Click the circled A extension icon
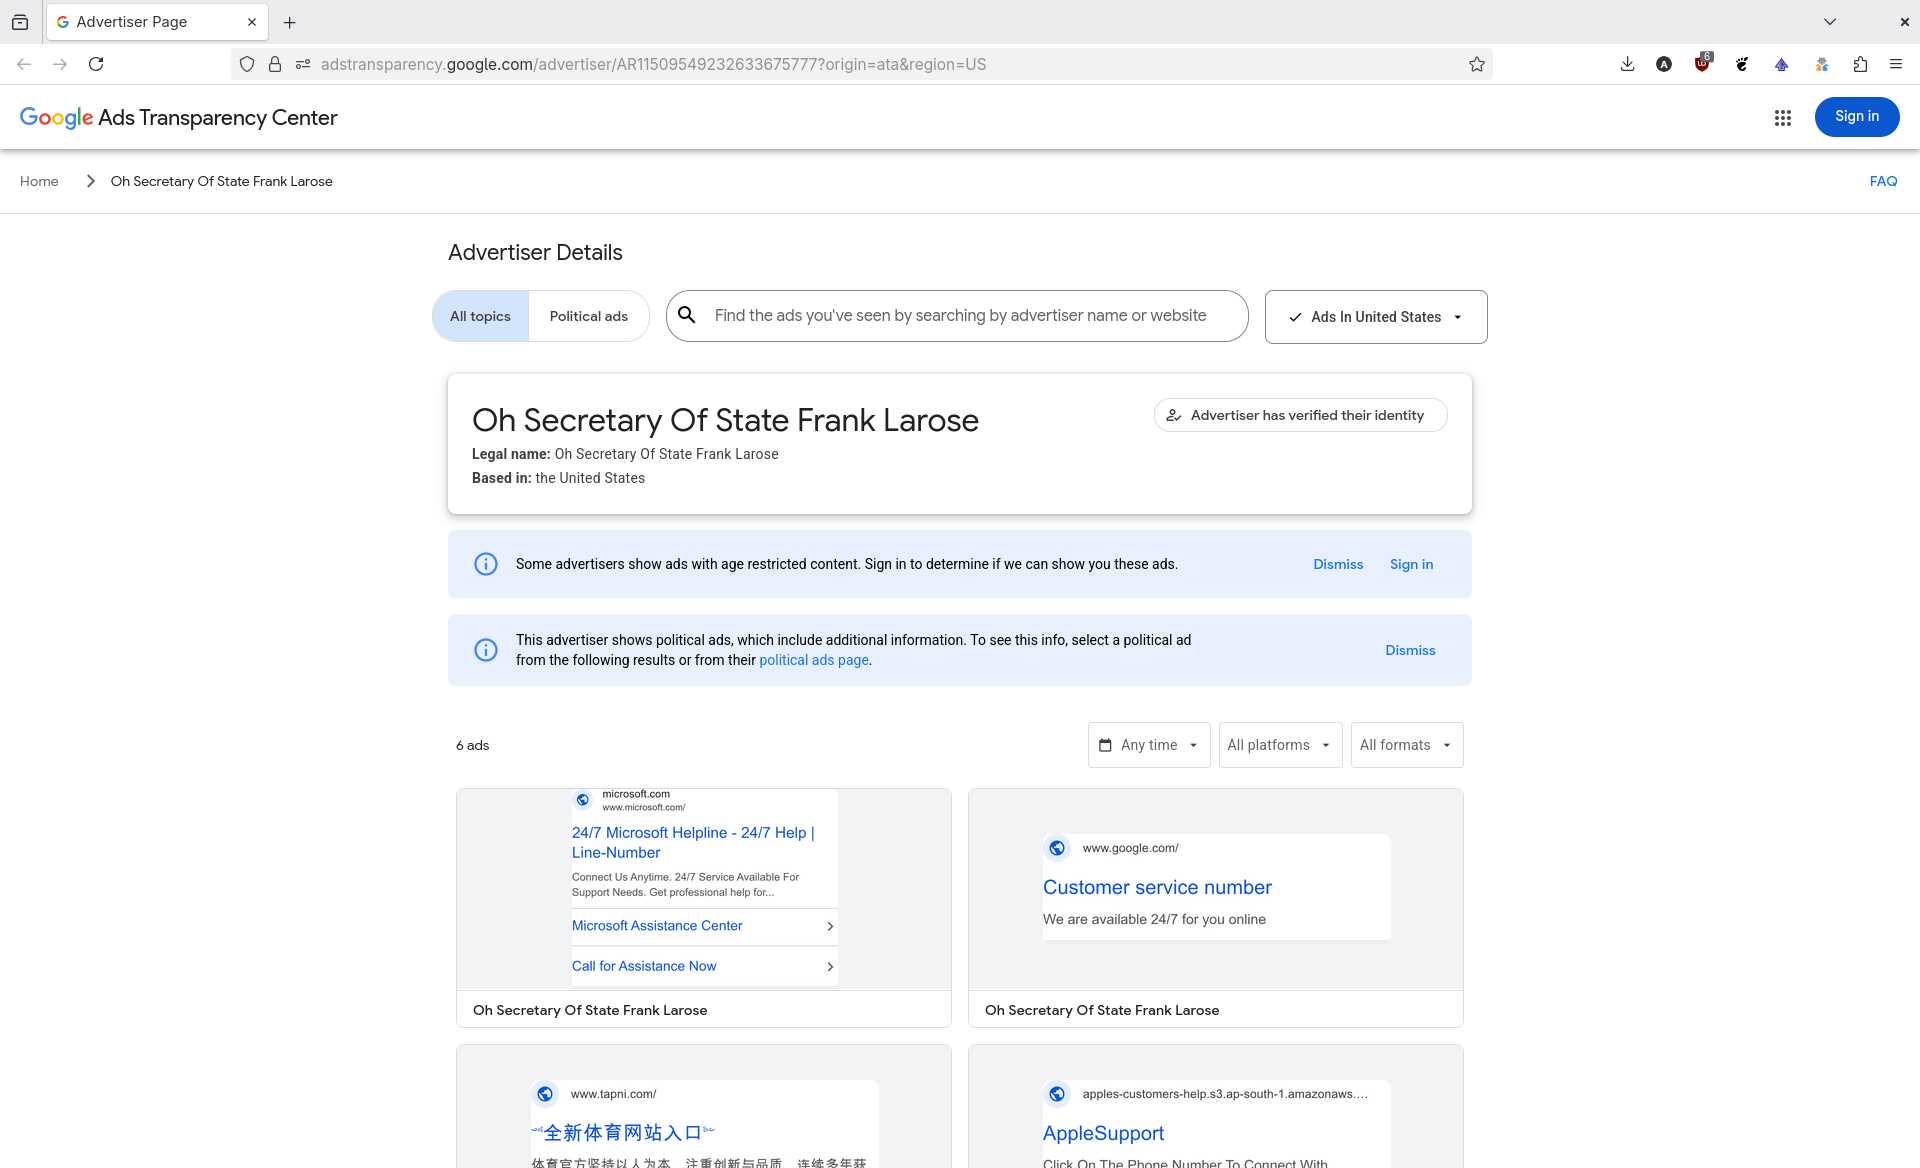Viewport: 1920px width, 1168px height. click(x=1664, y=64)
